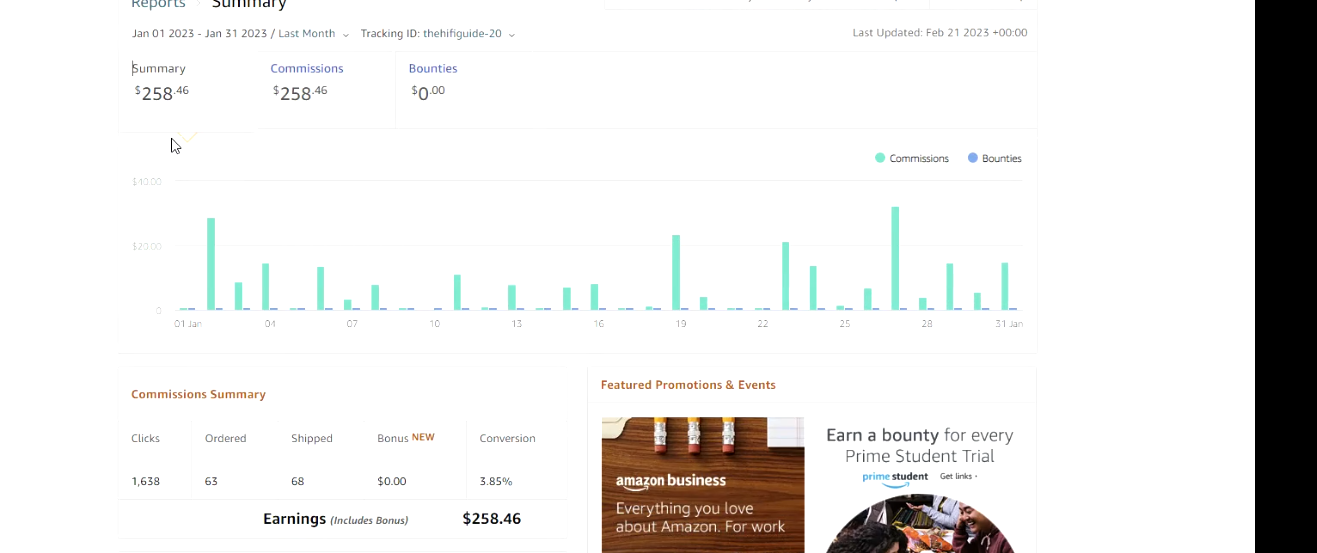Image resolution: width=1317 pixels, height=553 pixels.
Task: Expand the Tracking ID thehifiguide-20 dropdown
Action: [x=437, y=34]
